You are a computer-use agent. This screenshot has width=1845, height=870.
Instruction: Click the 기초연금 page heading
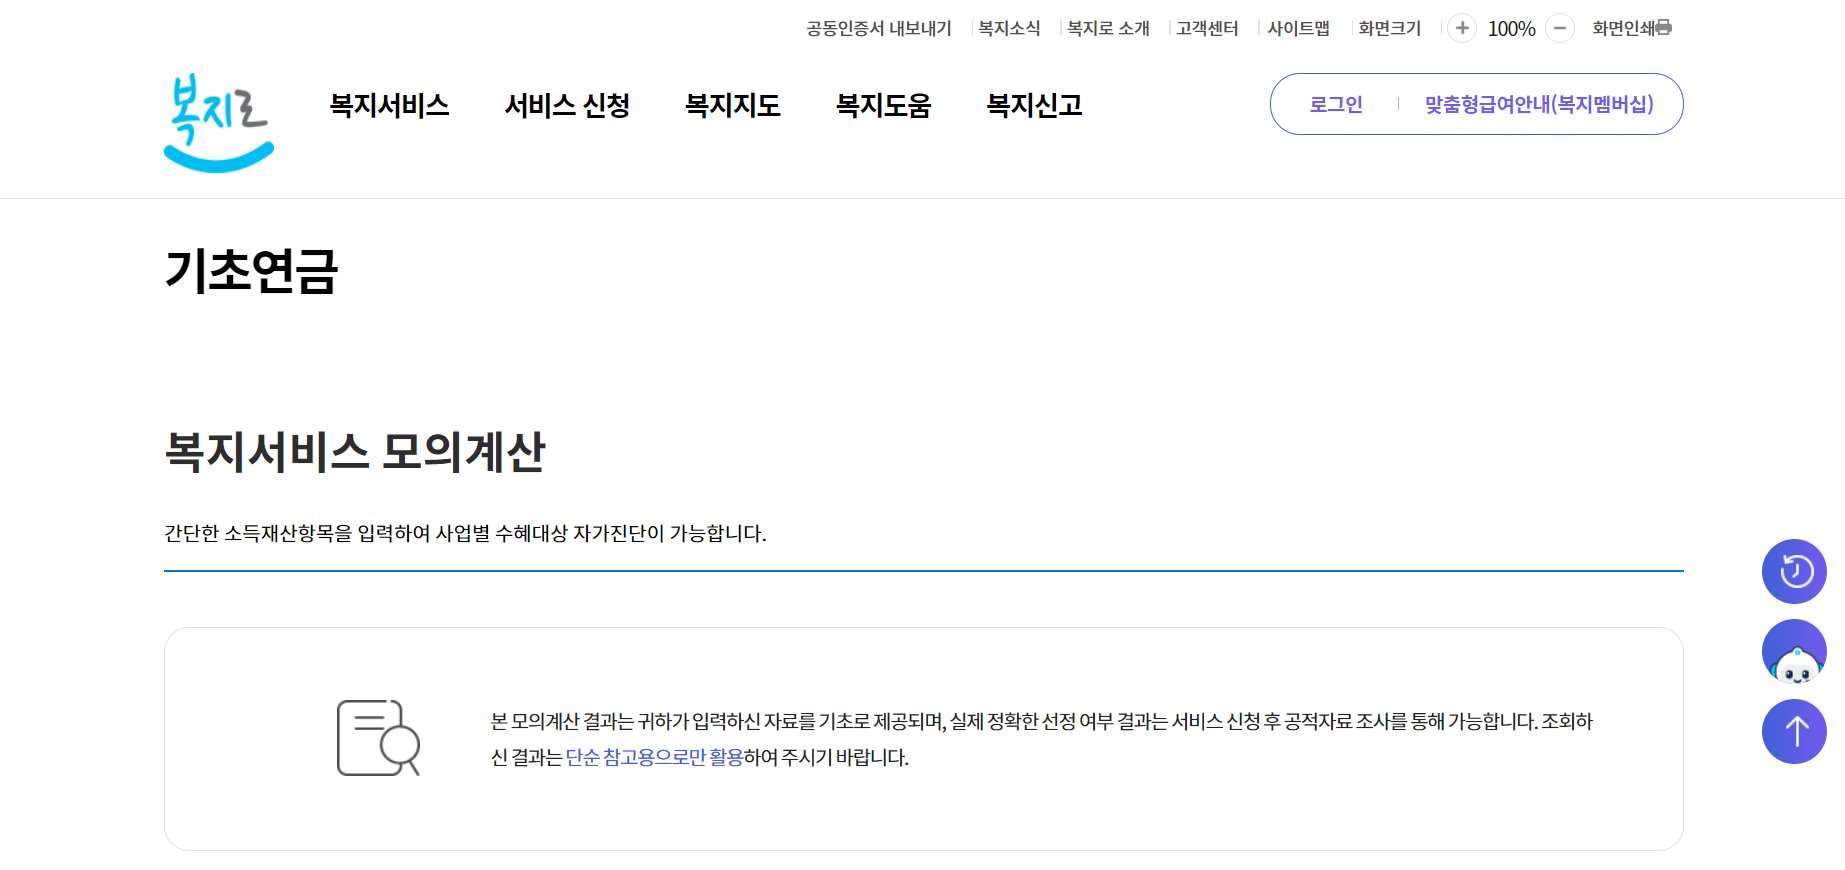[x=251, y=271]
